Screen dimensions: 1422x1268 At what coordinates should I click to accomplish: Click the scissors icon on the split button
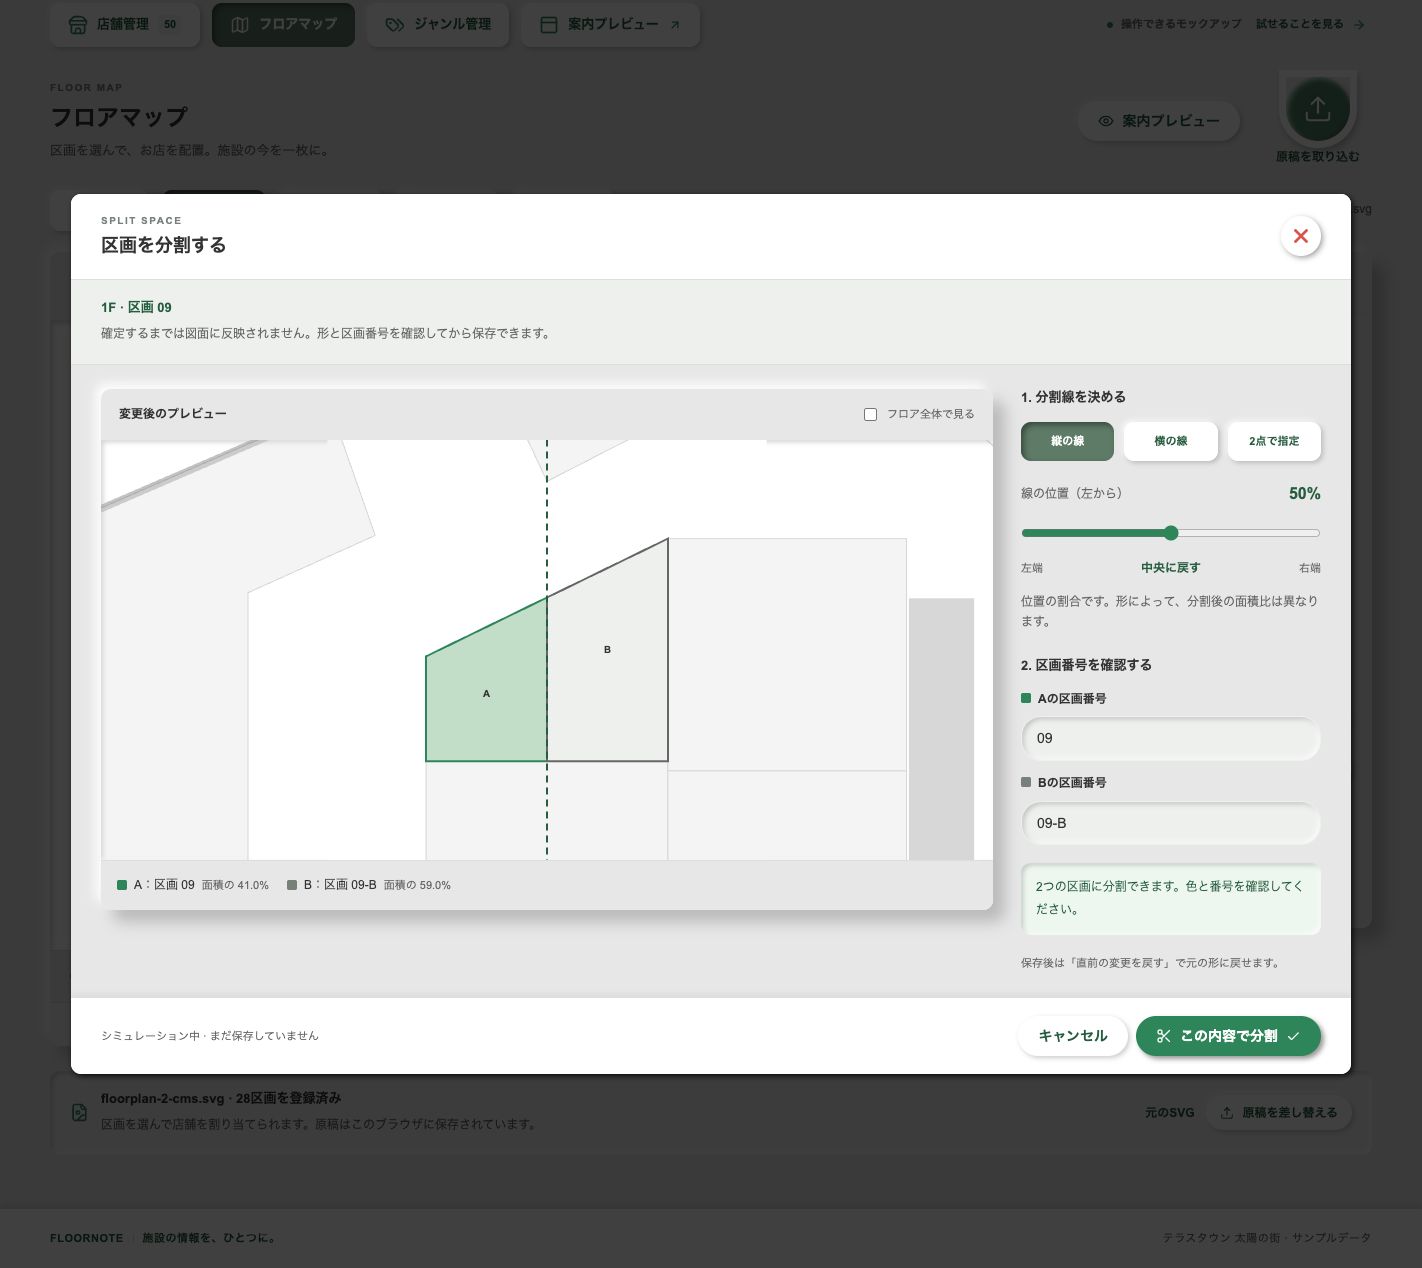click(x=1163, y=1036)
